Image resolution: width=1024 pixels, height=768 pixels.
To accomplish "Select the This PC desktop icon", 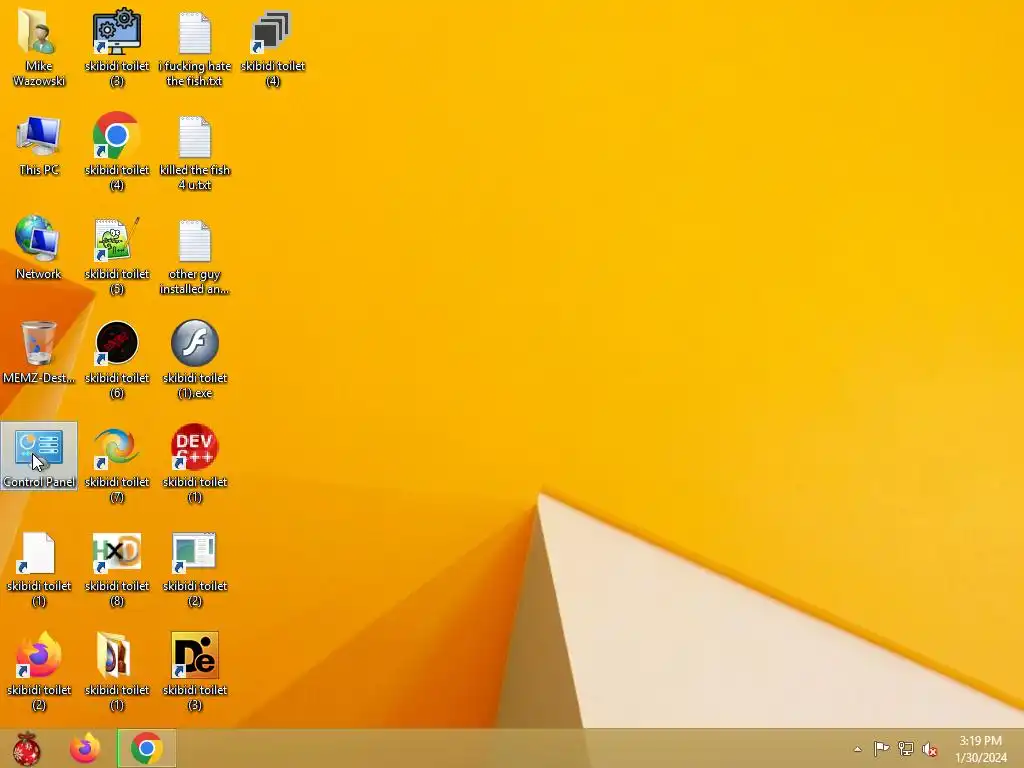I will click(39, 145).
